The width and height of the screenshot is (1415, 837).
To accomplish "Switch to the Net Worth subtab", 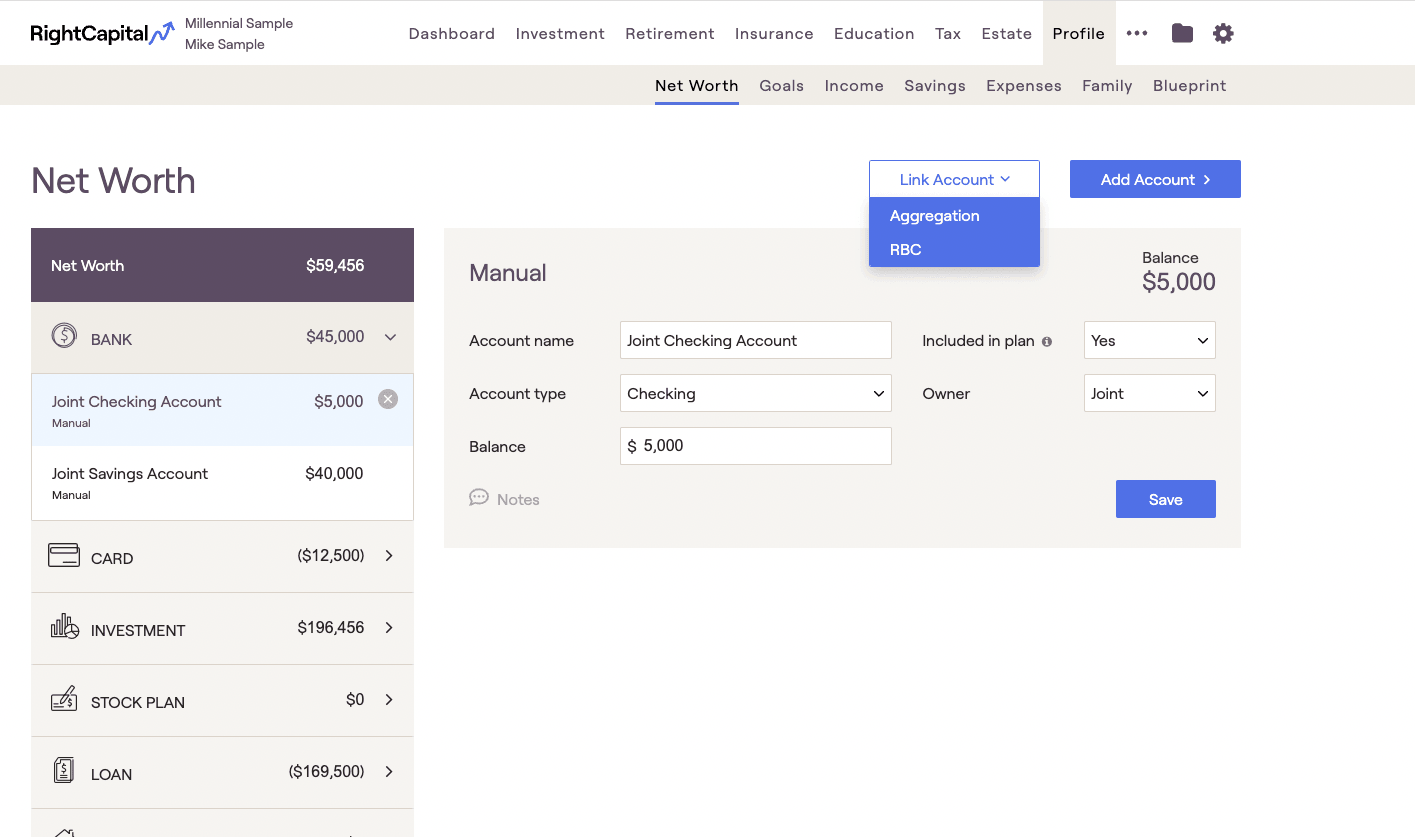I will click(x=697, y=86).
